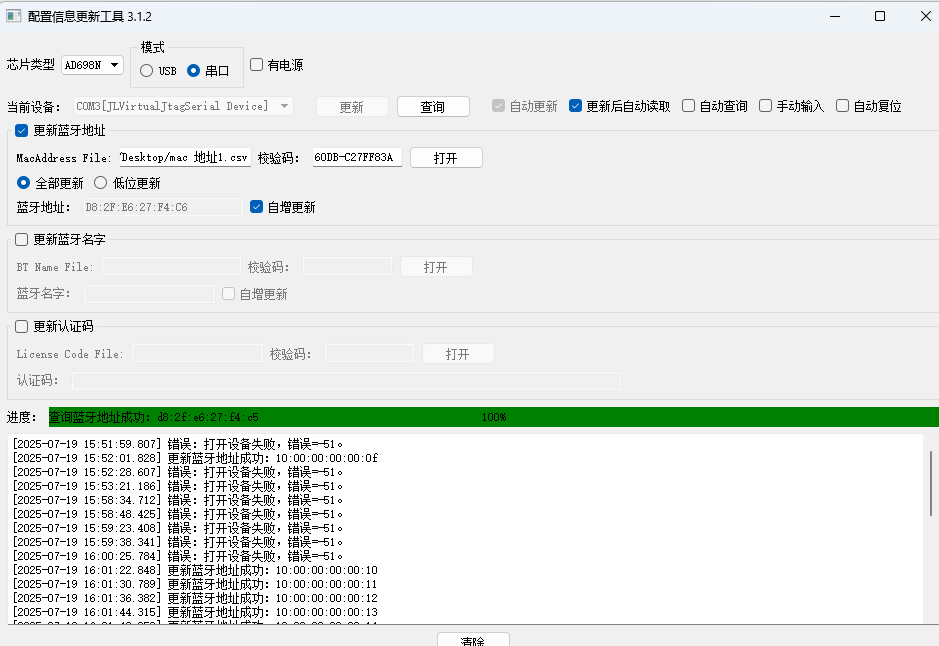Viewport: 939px width, 646px height.
Task: Click the 清除 button below the log
Action: [x=473, y=639]
